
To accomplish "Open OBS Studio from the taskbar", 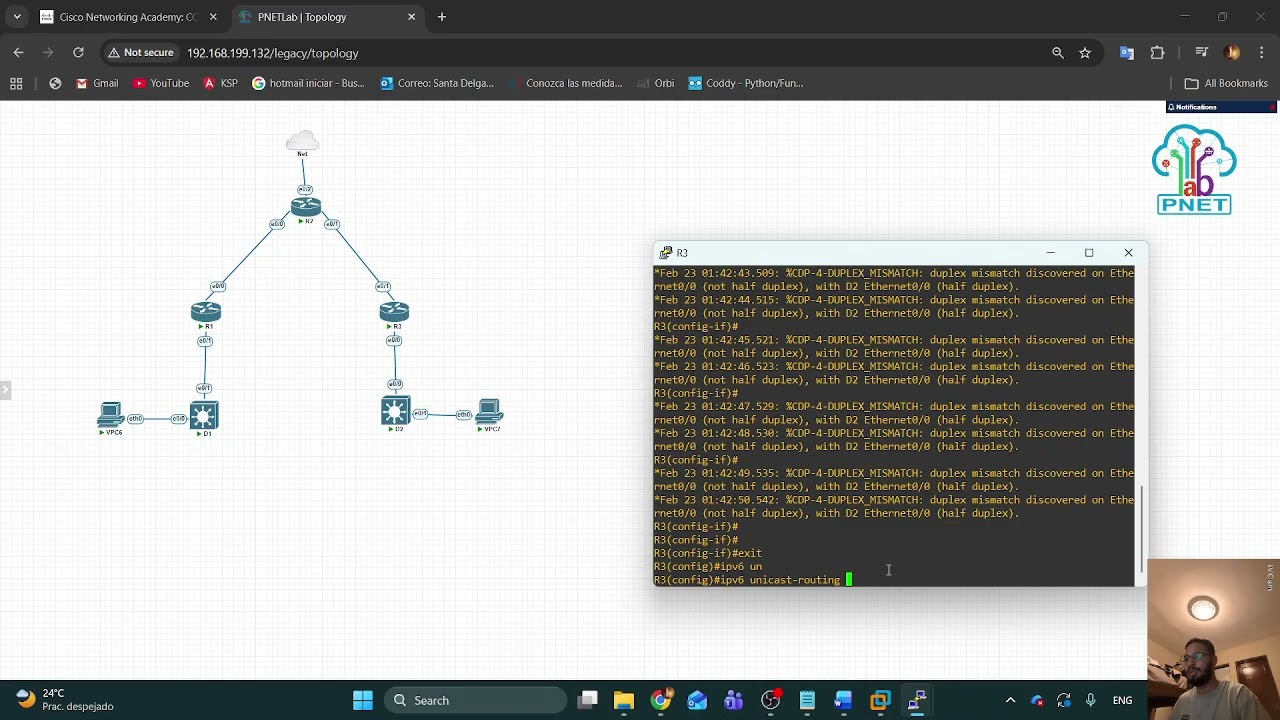I will pos(770,700).
